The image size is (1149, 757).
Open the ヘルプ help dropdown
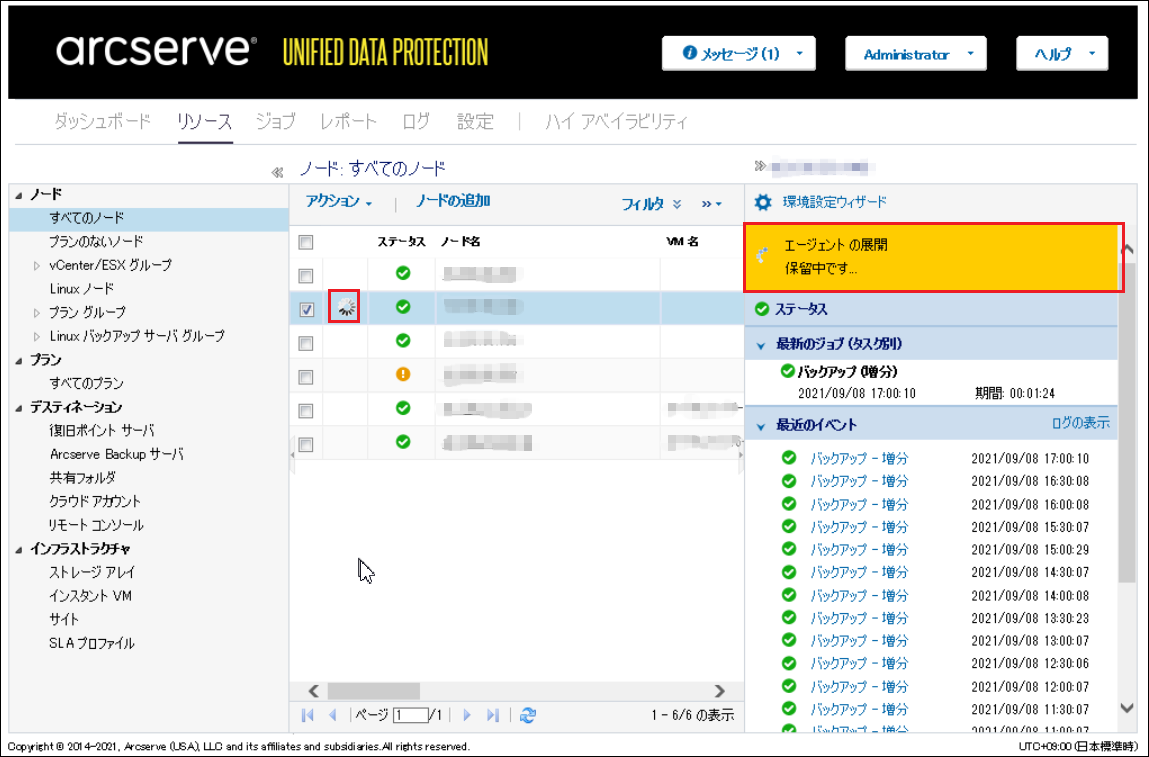tap(1062, 53)
